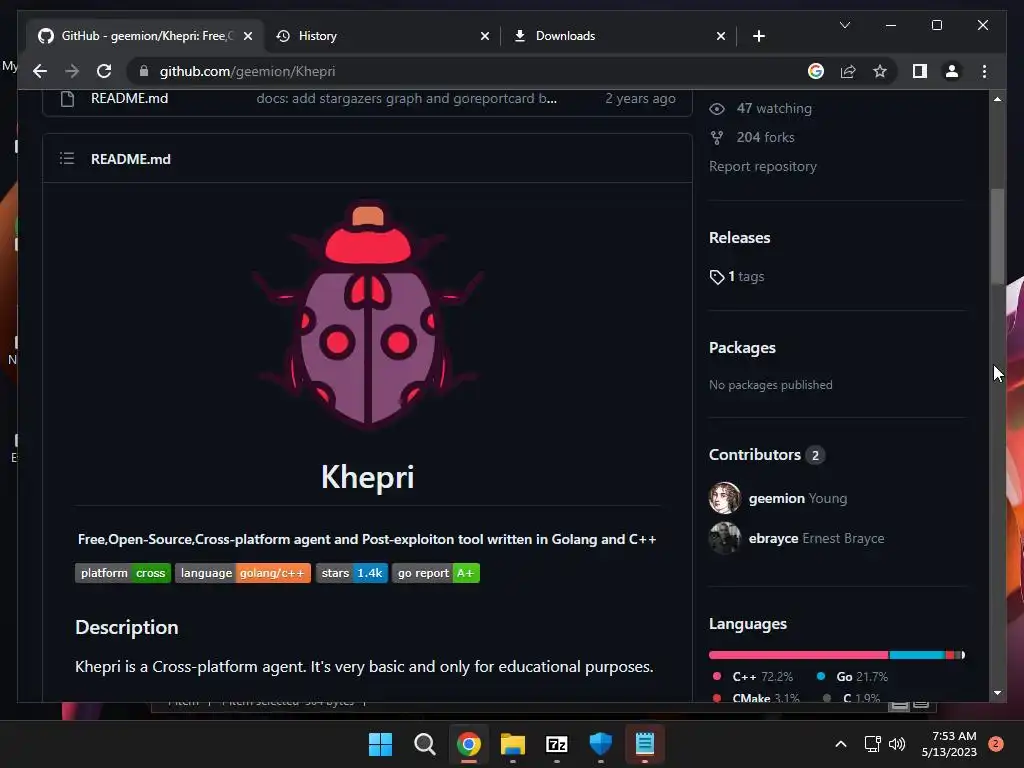Click the language golang/c++ badge
The height and width of the screenshot is (768, 1024).
tap(243, 573)
